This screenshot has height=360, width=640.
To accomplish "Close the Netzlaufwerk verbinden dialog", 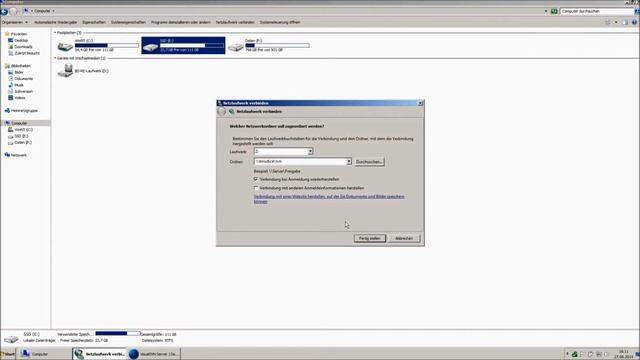I will 420,103.
